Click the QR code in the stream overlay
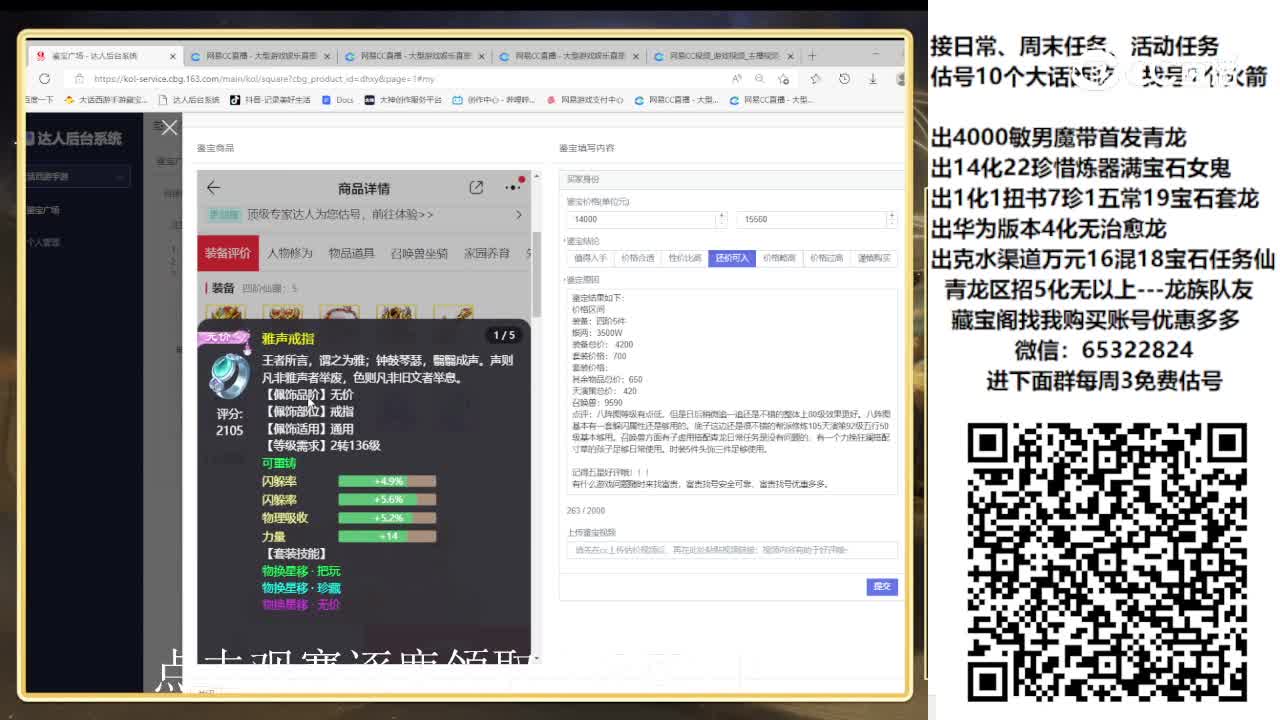The width and height of the screenshot is (1280, 720). coord(1107,562)
